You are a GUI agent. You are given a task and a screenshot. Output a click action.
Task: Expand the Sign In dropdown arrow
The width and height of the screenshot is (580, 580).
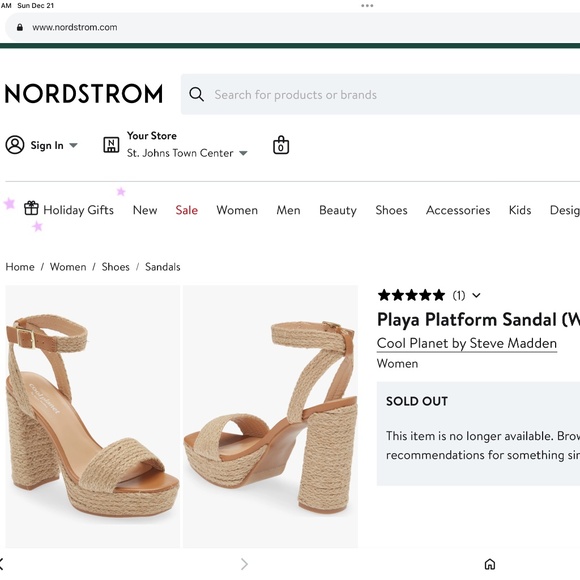click(x=73, y=145)
